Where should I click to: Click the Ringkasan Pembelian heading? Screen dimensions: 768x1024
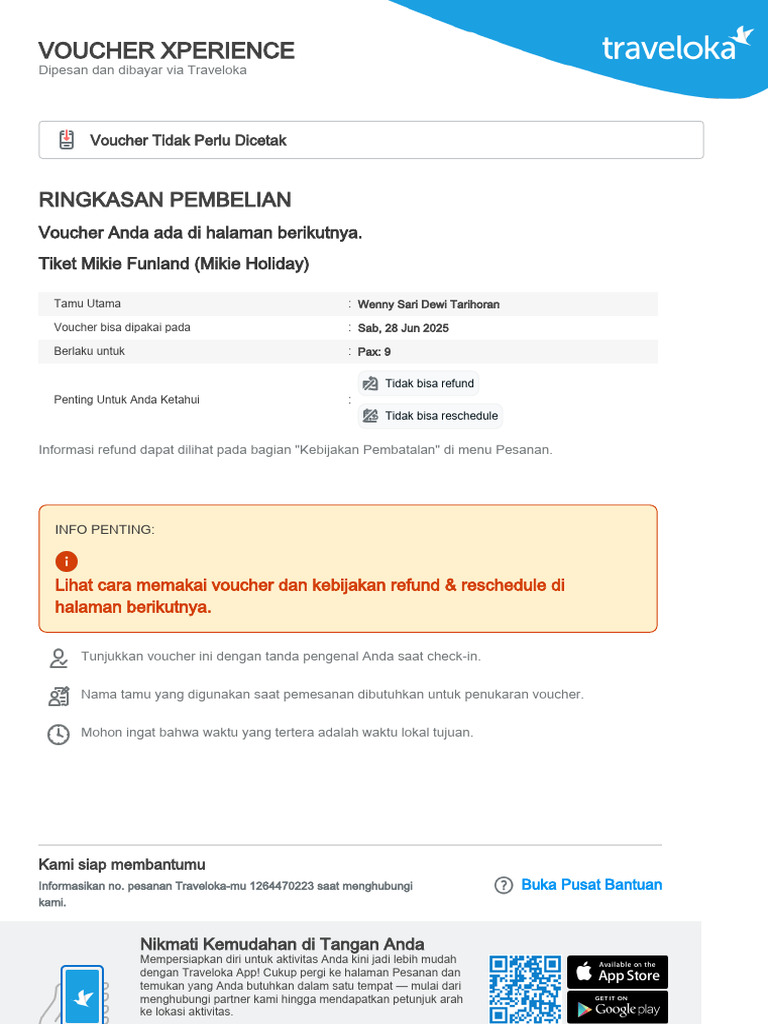(165, 199)
